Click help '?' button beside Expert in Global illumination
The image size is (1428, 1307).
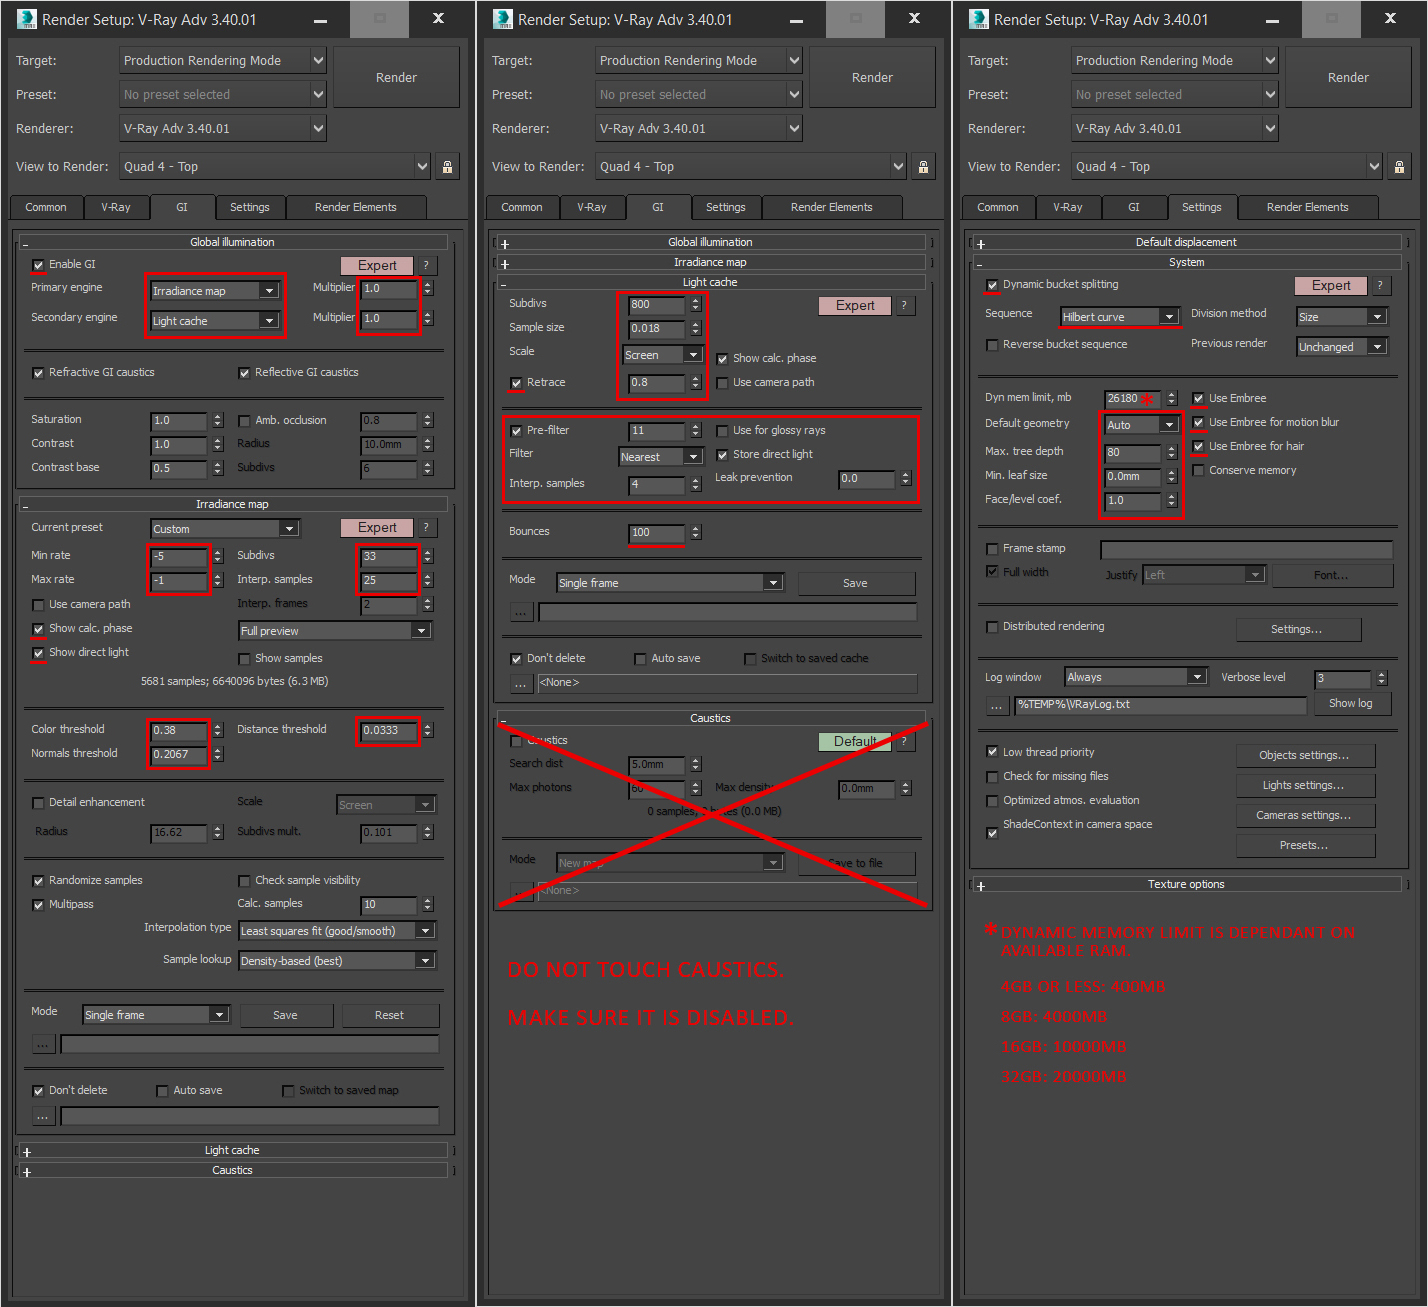[426, 265]
